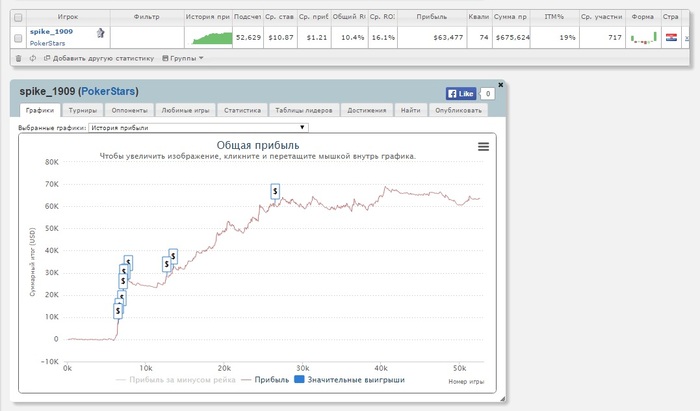The image size is (700, 411).
Task: Click the 10.4% total ROI cell
Action: click(x=352, y=37)
